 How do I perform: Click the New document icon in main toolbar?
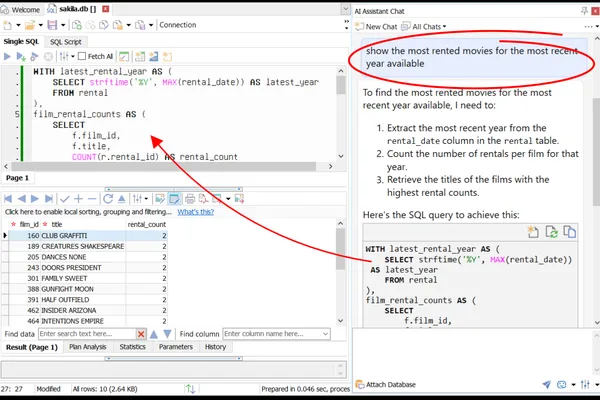[7, 25]
